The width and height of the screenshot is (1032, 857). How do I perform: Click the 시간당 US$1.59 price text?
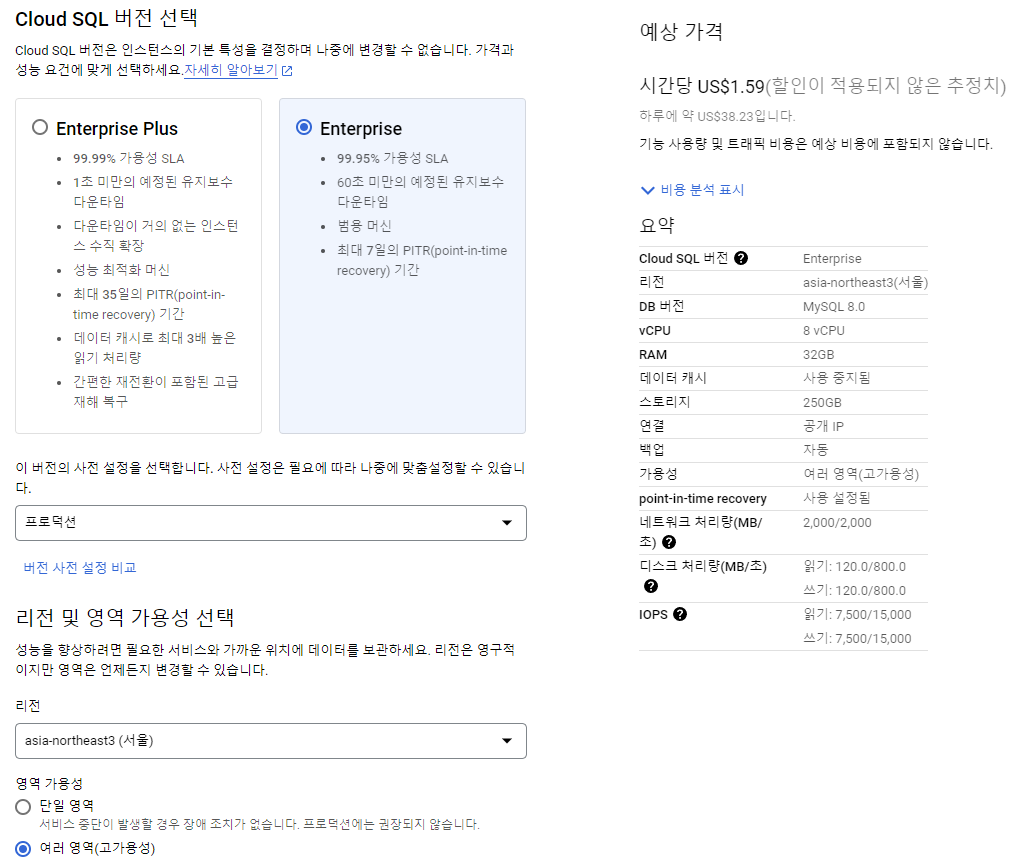pyautogui.click(x=702, y=86)
